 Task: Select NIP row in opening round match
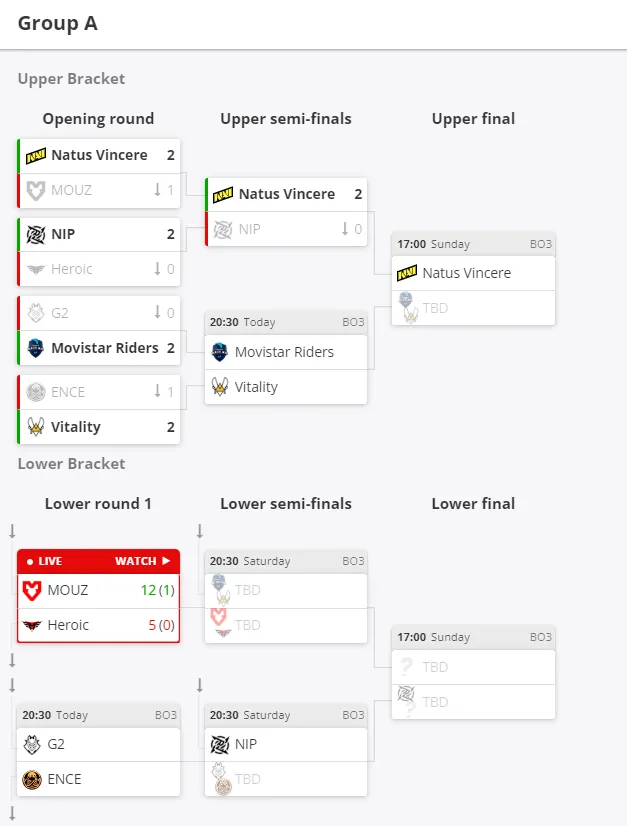pos(99,234)
